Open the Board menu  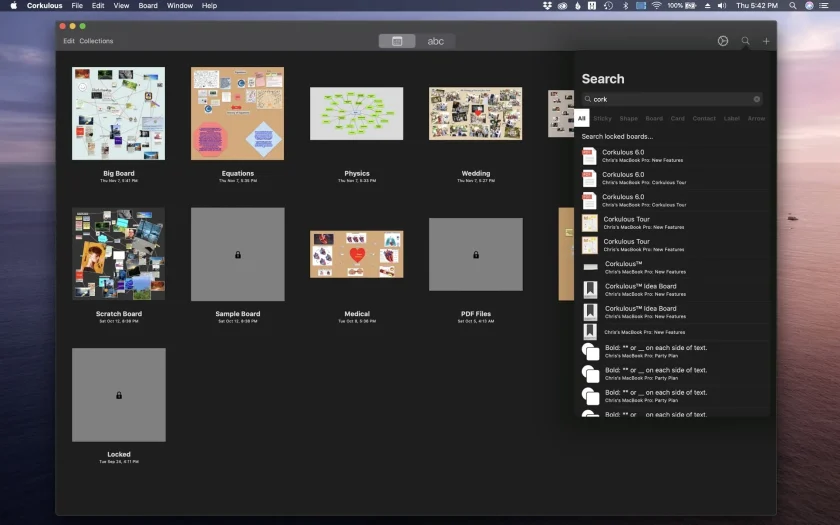pos(148,5)
